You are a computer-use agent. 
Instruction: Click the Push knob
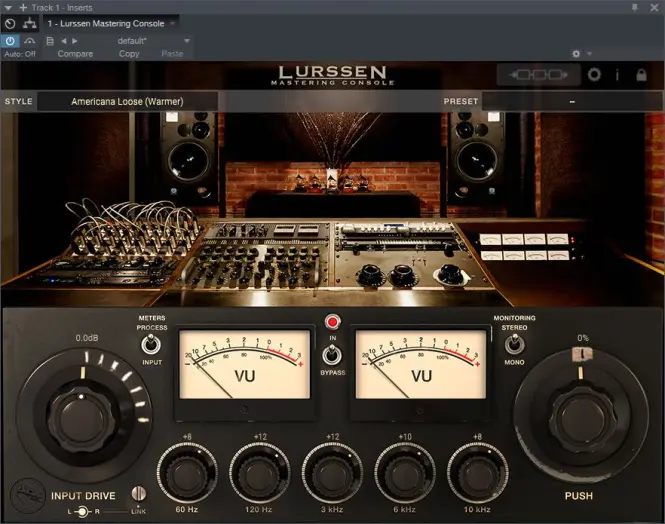click(583, 419)
